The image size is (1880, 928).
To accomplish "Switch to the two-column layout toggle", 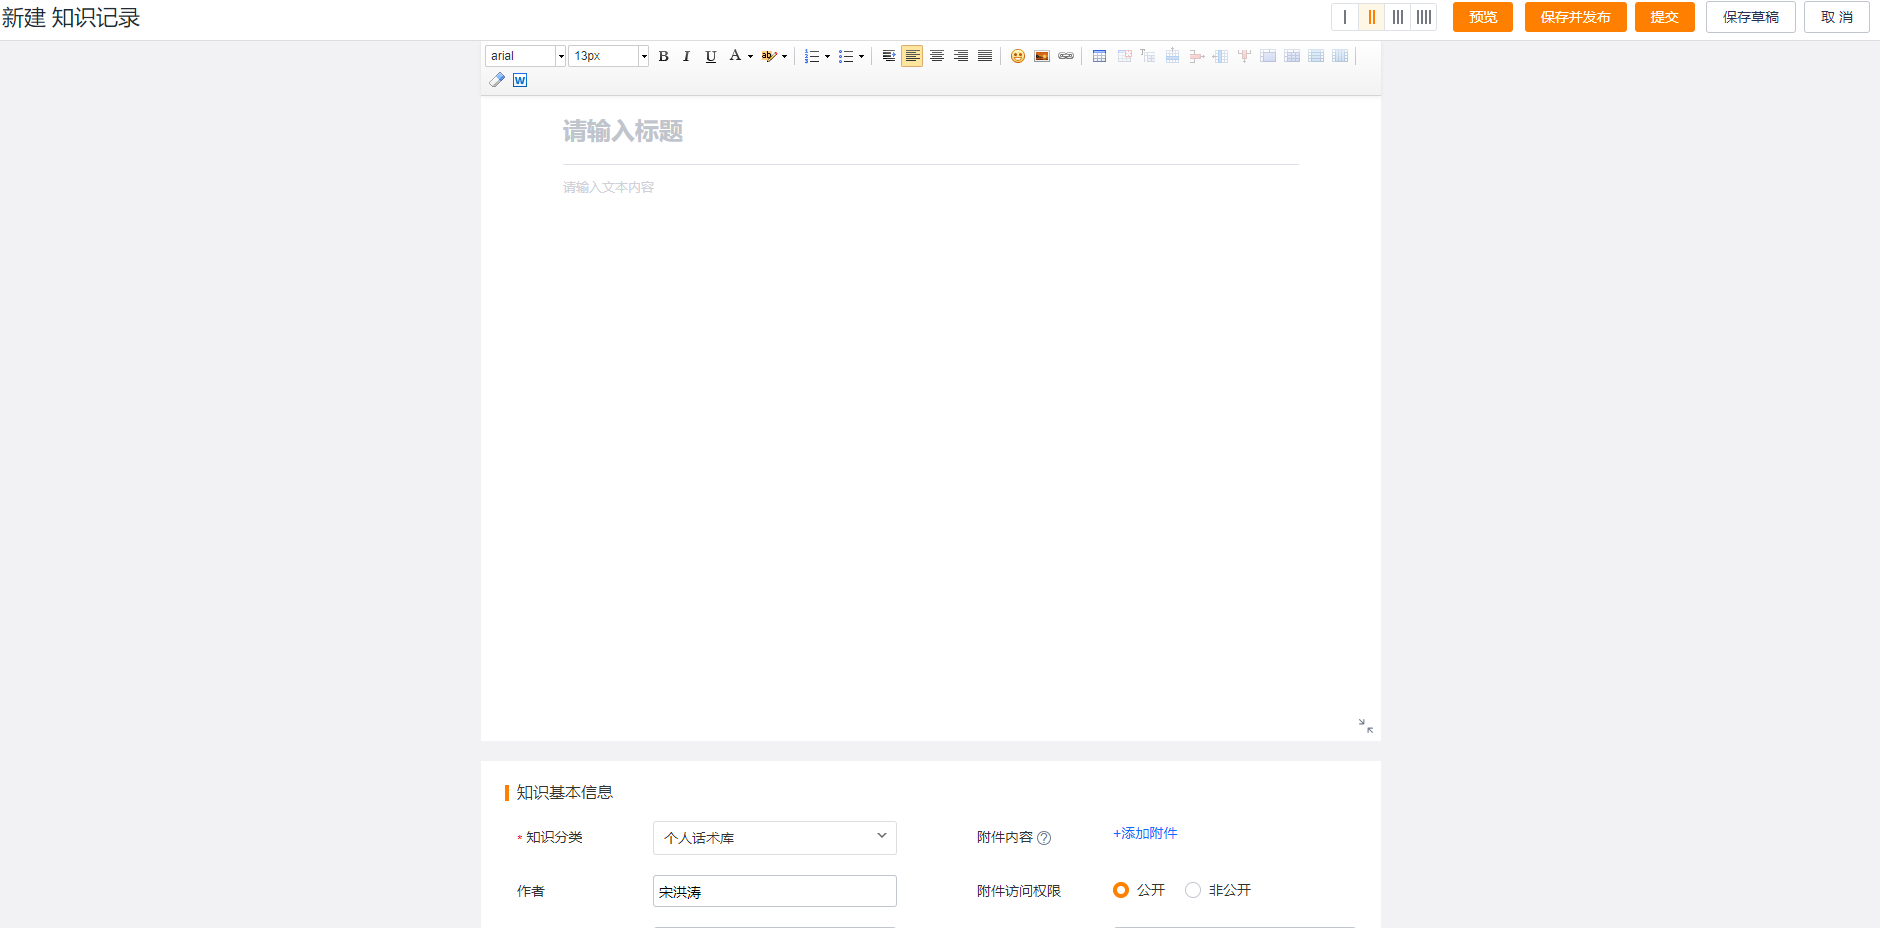I will click(x=1371, y=17).
